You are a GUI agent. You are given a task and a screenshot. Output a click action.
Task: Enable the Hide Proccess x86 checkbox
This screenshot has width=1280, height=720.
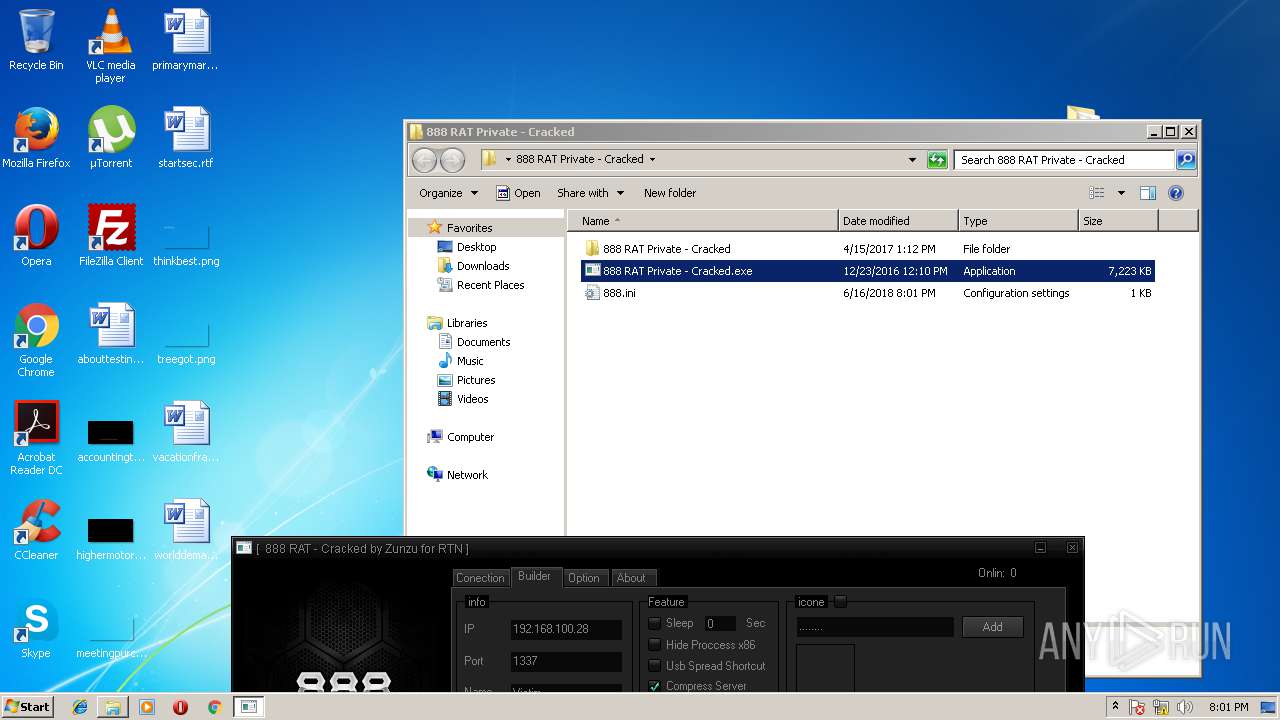[x=655, y=645]
